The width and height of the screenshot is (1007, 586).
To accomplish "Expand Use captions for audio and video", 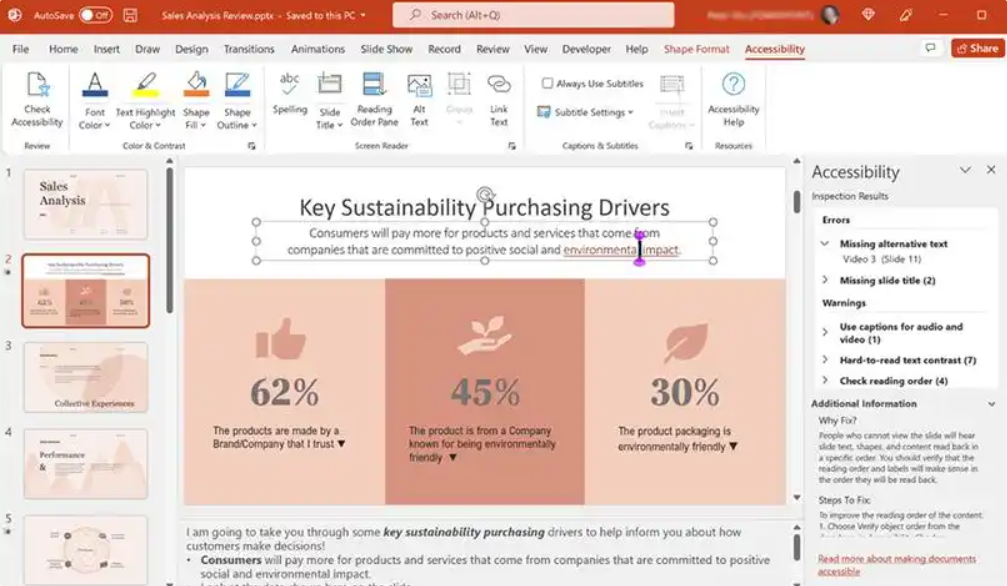I will [x=825, y=332].
